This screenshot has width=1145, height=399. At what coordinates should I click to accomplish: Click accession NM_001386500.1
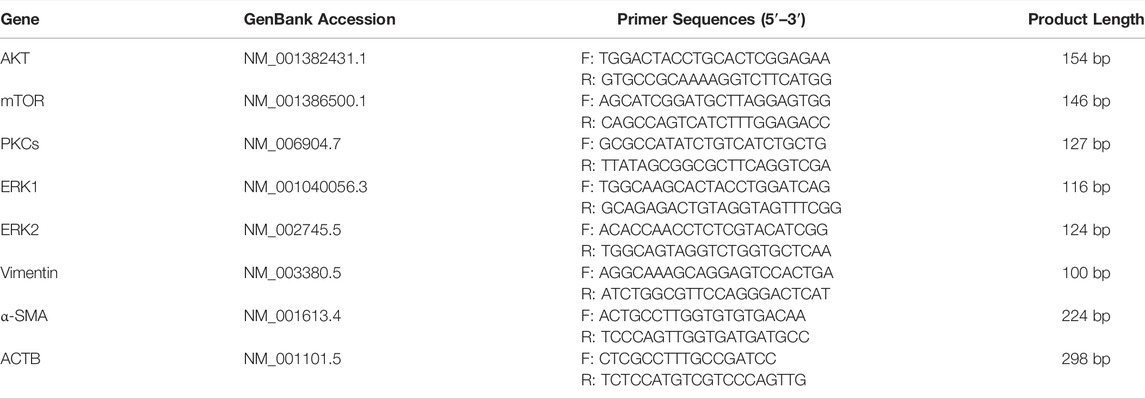(306, 102)
